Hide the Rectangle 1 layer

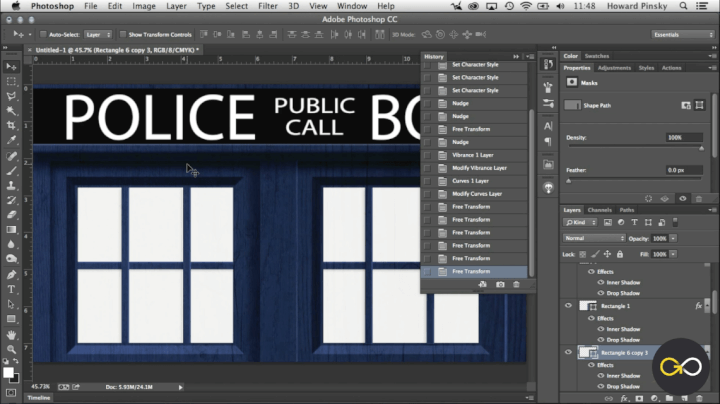[x=568, y=306]
